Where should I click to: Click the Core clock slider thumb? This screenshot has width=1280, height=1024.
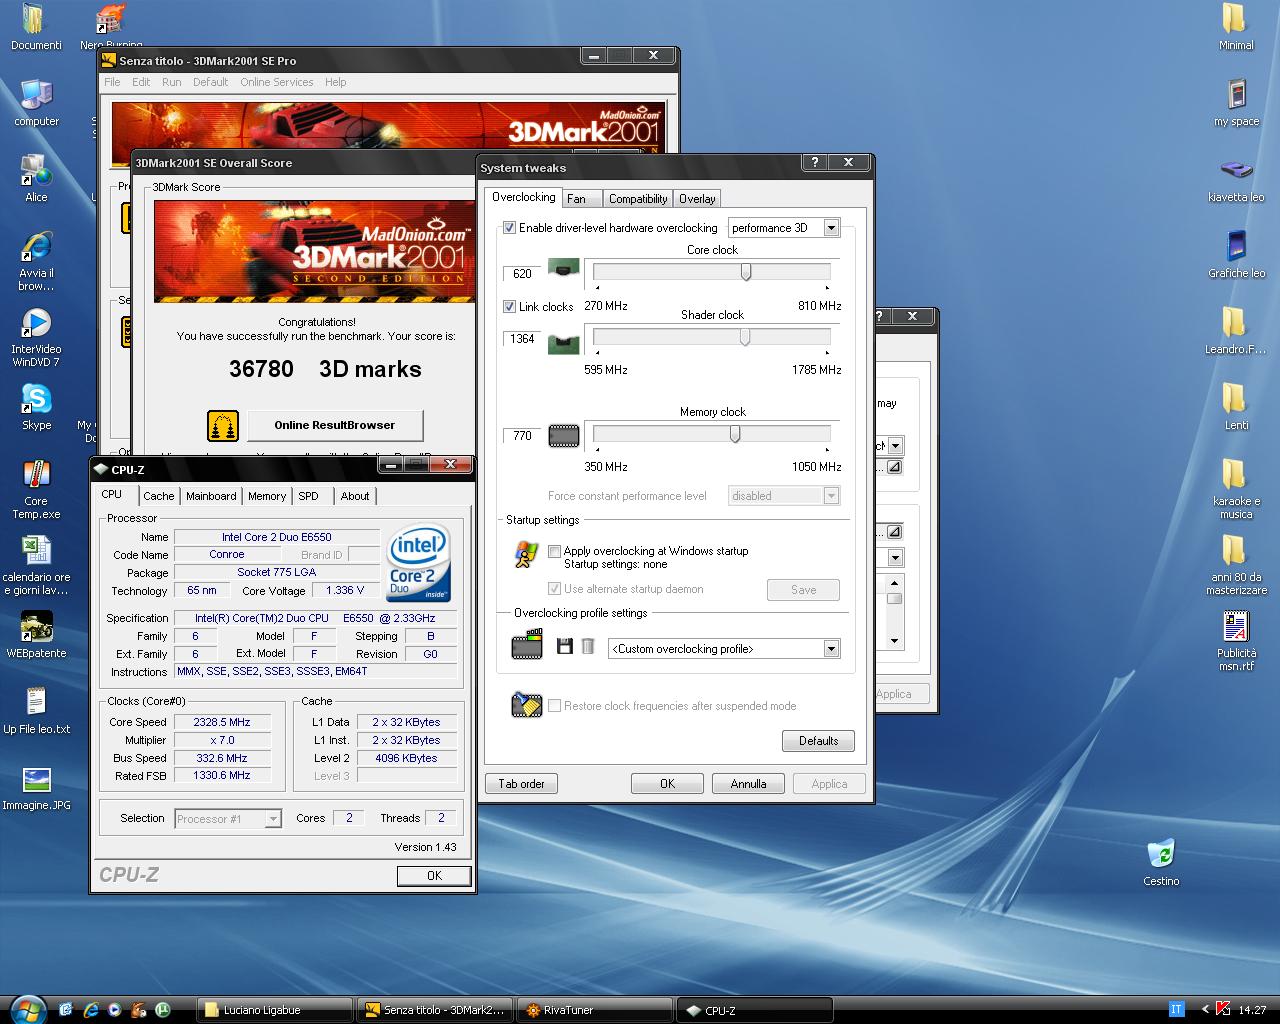(x=746, y=272)
